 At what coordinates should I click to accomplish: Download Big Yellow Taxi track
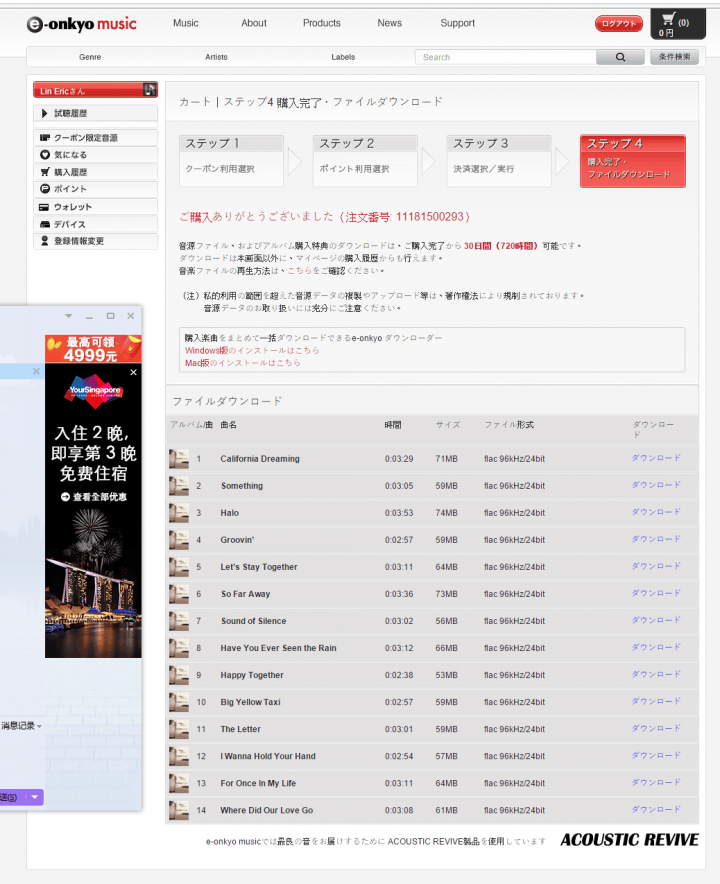click(656, 701)
